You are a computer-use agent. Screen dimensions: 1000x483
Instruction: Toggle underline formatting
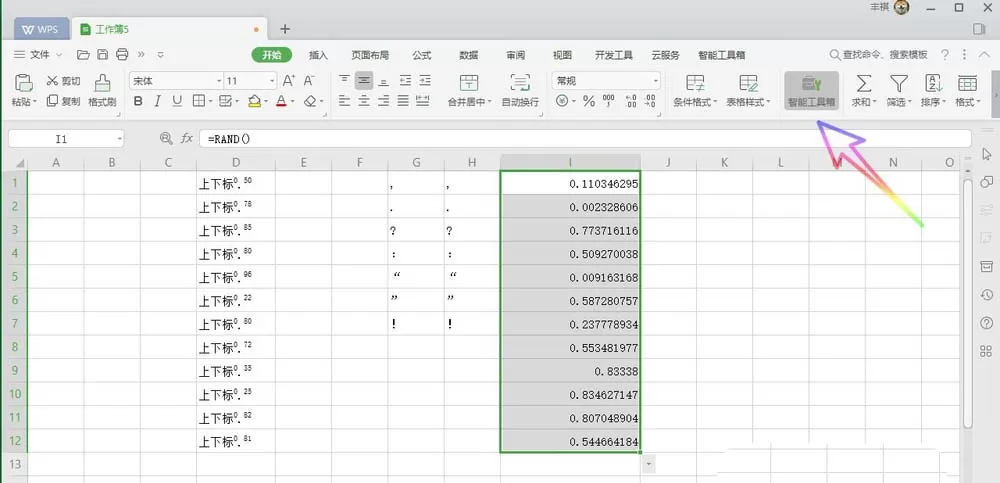click(x=177, y=101)
